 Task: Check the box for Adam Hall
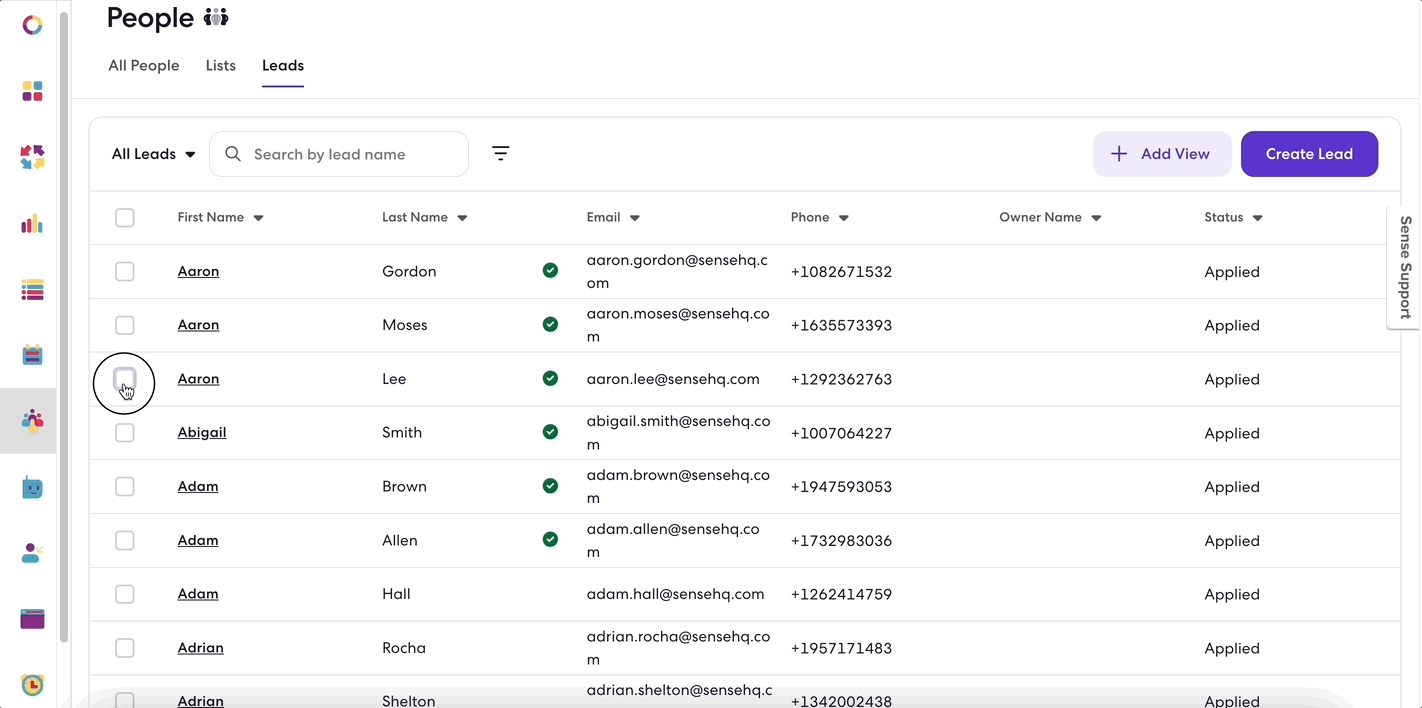click(124, 594)
